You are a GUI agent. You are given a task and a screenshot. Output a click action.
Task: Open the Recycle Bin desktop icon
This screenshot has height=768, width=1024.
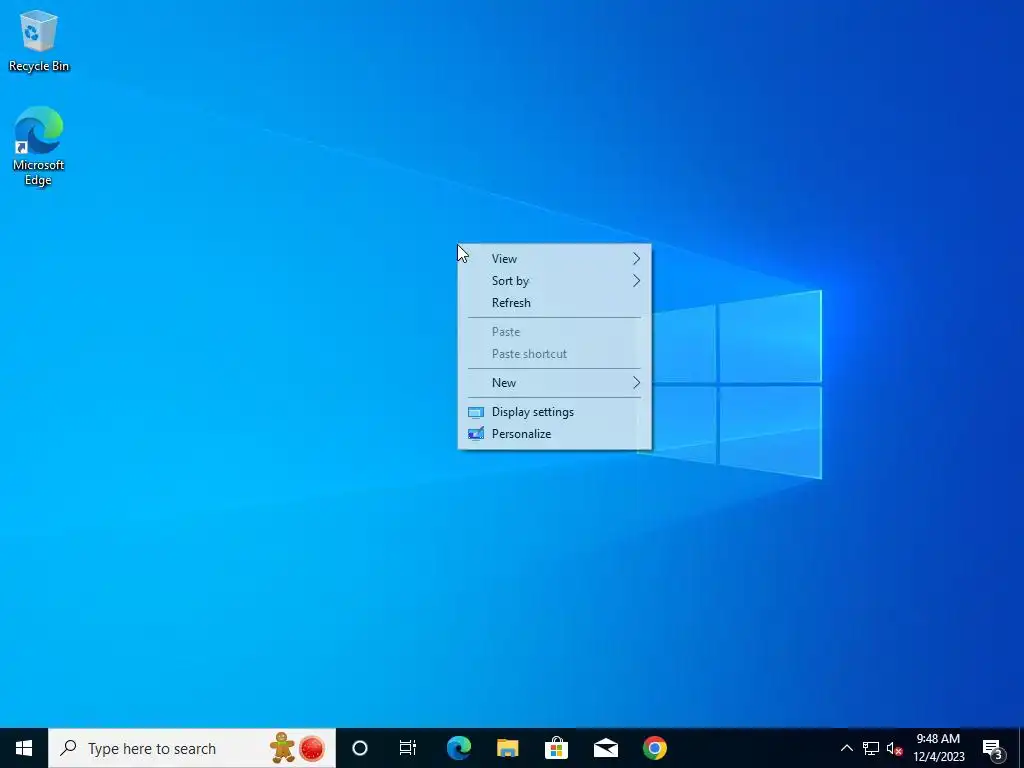coord(39,40)
